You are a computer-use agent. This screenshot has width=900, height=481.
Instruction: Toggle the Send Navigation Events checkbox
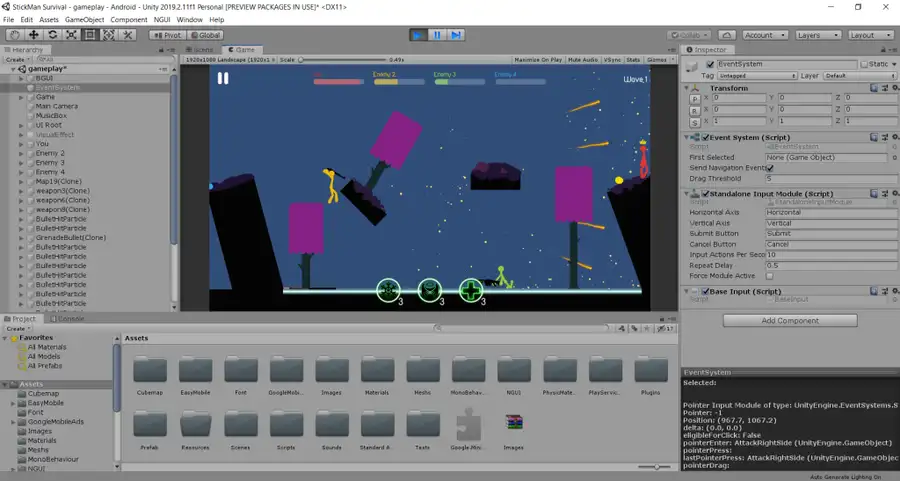click(x=769, y=168)
